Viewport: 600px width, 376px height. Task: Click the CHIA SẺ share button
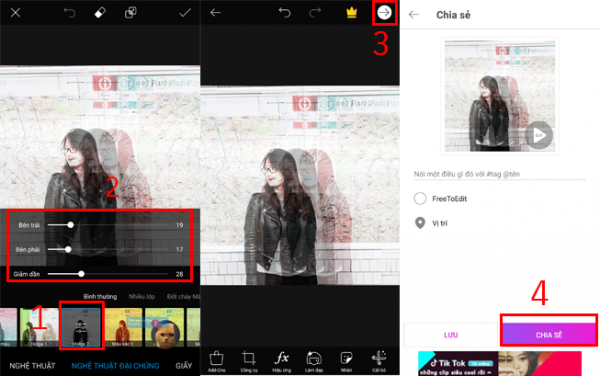click(x=549, y=335)
